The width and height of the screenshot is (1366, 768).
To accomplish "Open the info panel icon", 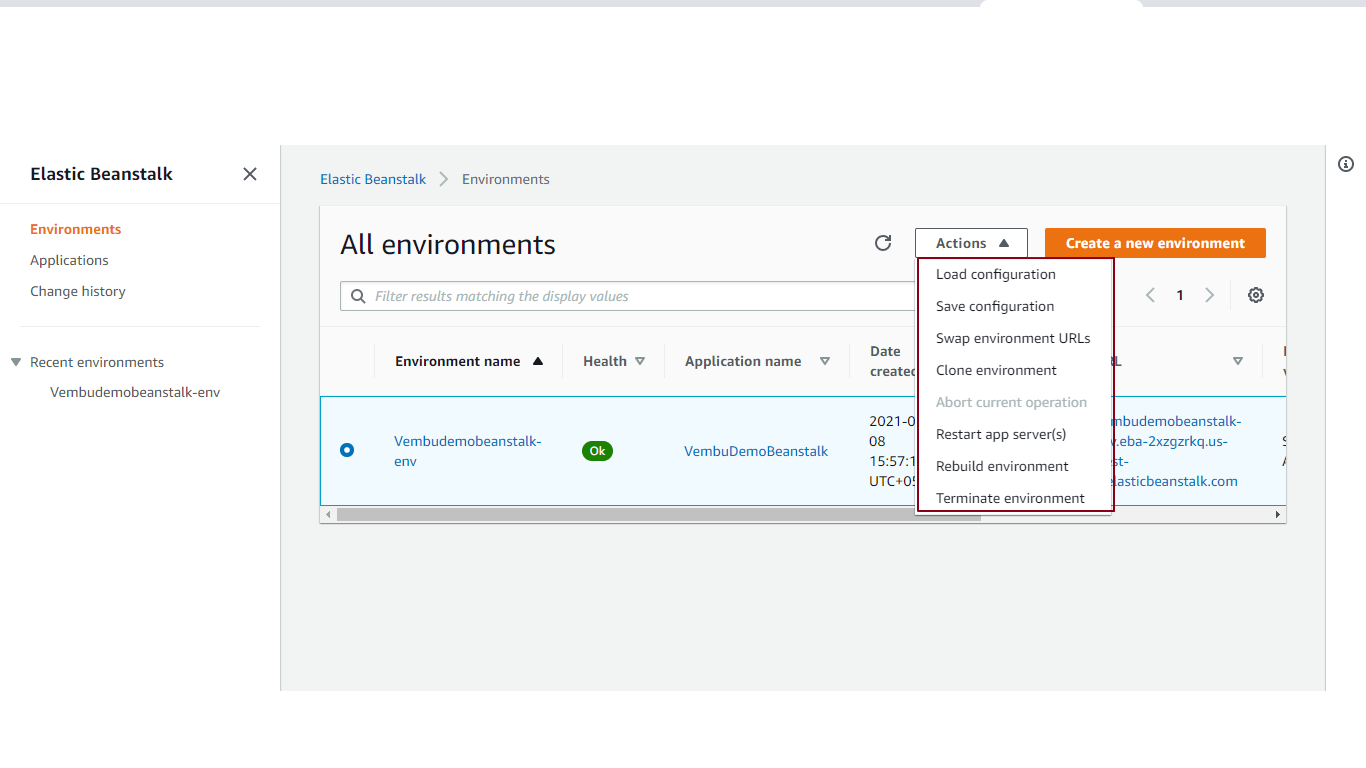I will pos(1346,164).
